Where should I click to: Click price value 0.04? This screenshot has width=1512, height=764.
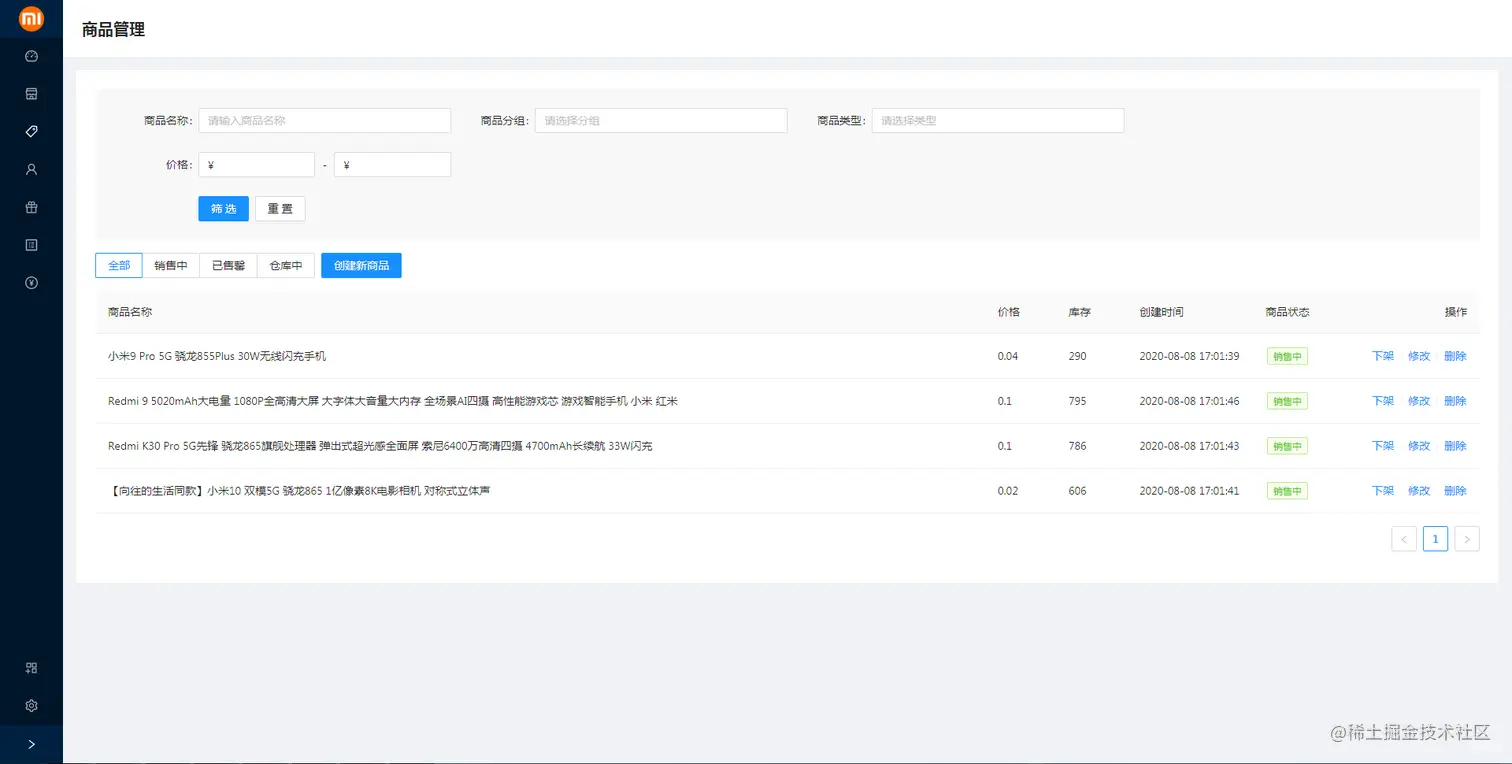click(x=1008, y=356)
